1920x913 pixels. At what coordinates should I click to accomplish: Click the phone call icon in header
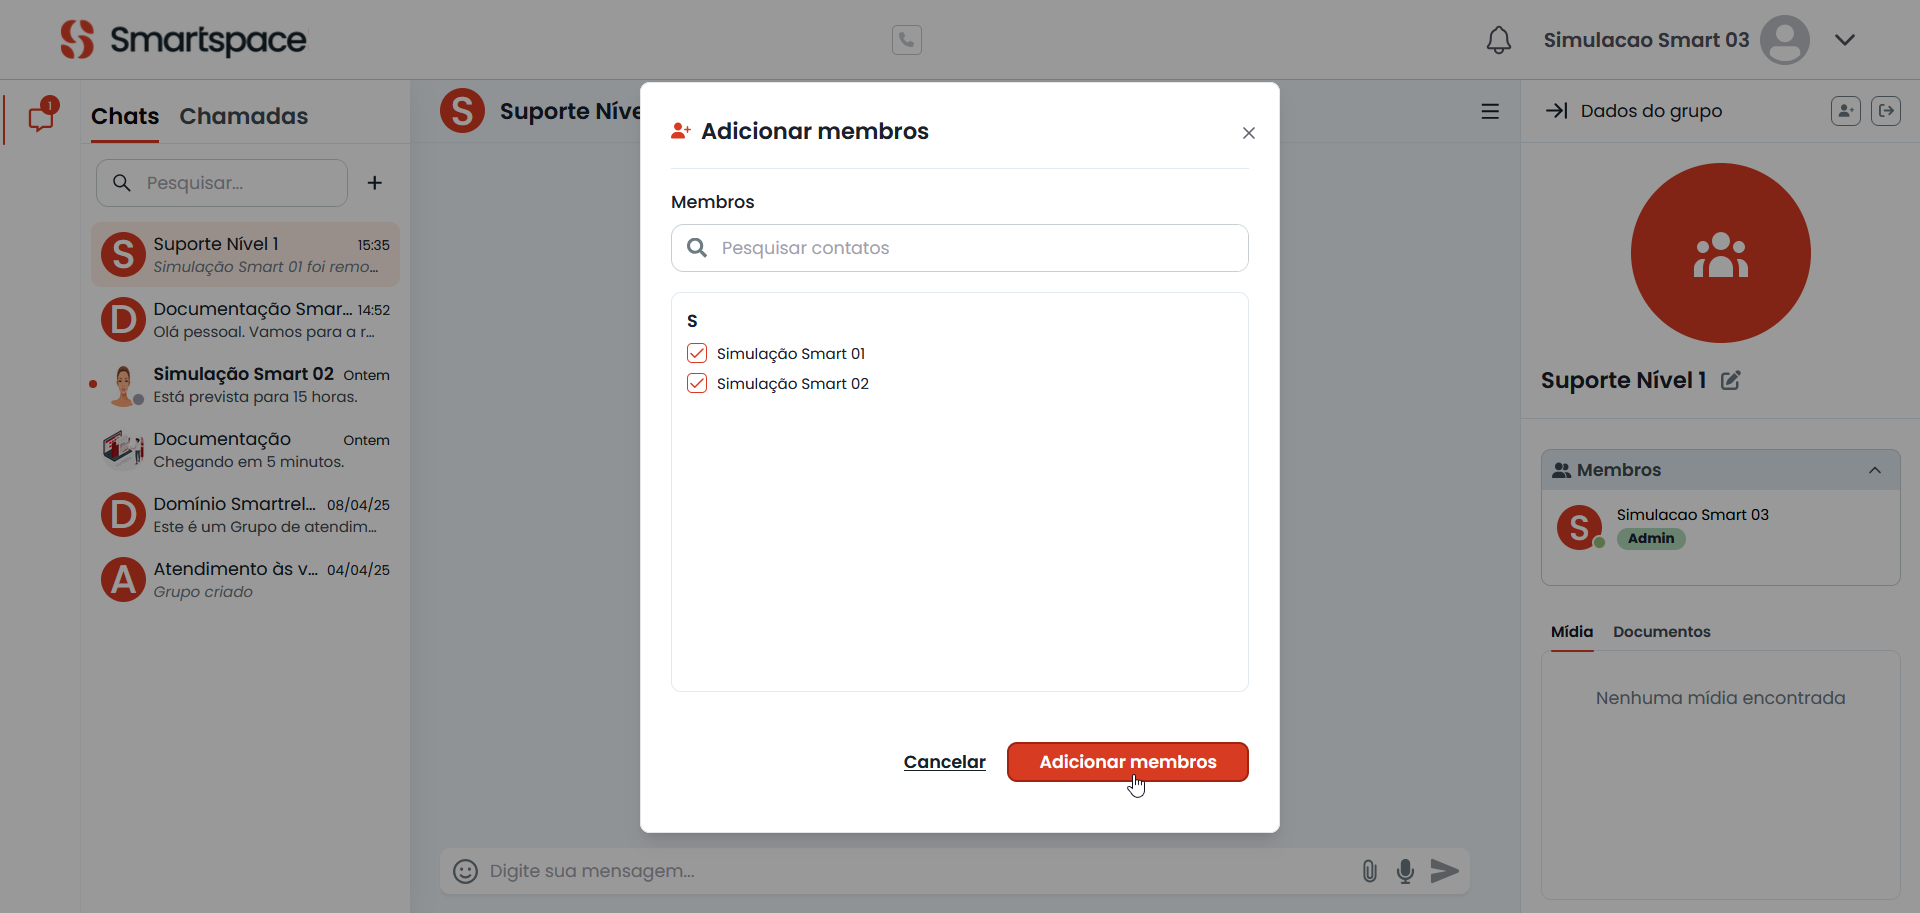click(x=906, y=40)
